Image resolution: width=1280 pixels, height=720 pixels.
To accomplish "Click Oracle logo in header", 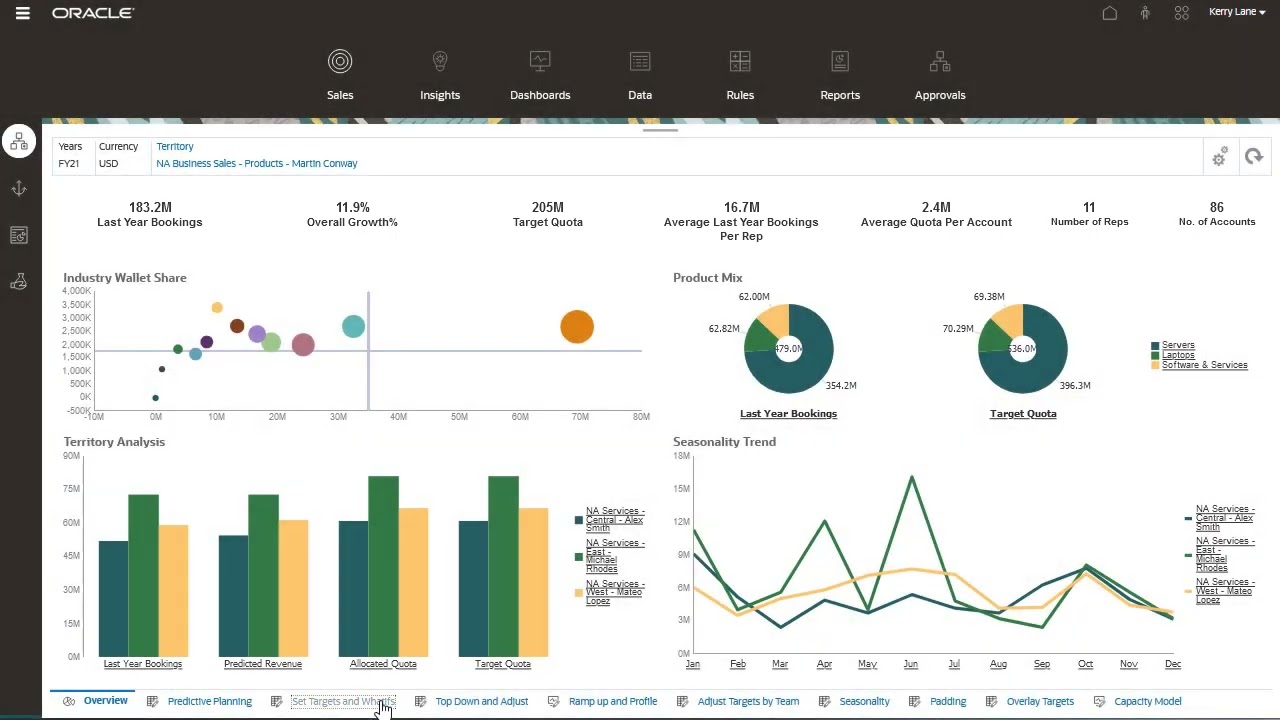I will (x=93, y=13).
